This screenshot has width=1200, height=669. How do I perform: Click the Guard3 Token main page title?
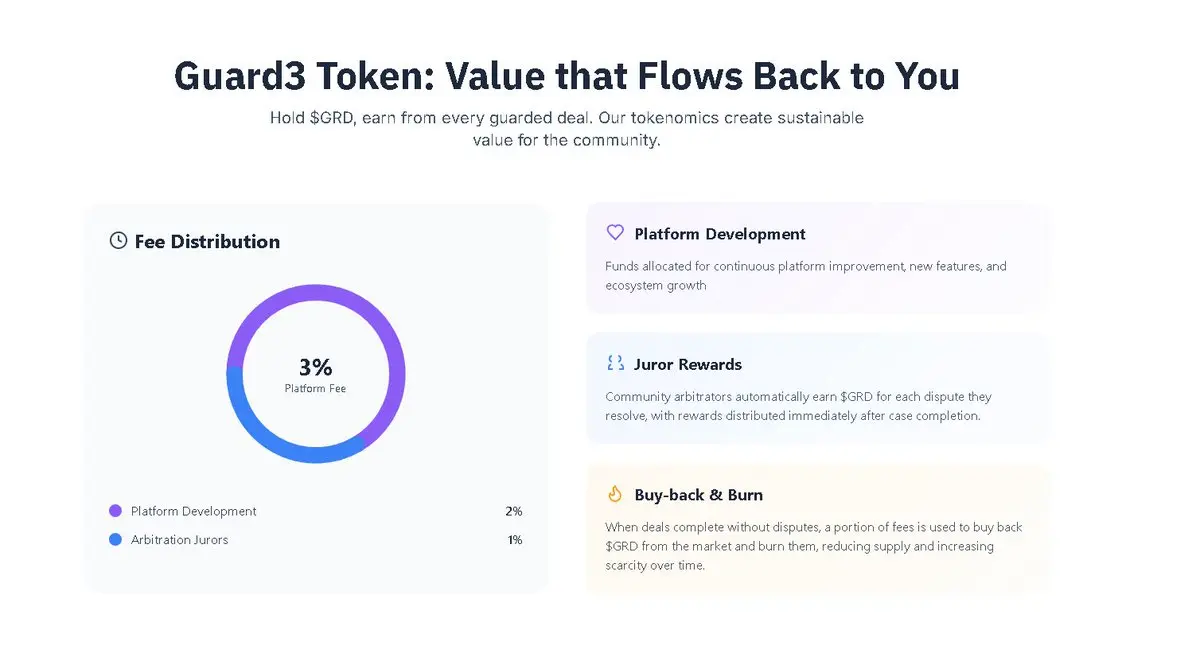566,77
